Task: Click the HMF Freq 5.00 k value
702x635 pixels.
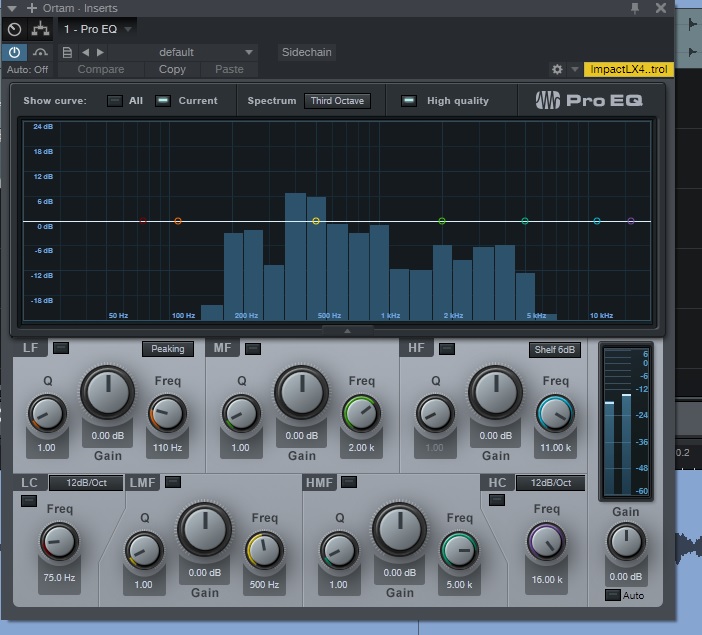Action: [x=459, y=584]
